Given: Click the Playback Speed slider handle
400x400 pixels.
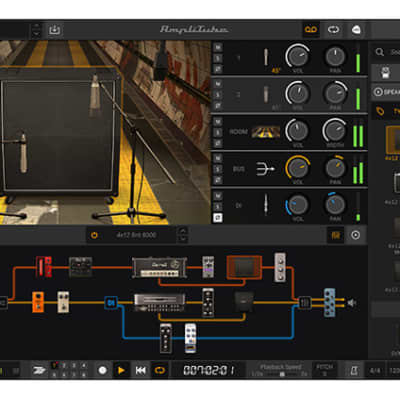Looking at the screenshot, I should coord(282,374).
